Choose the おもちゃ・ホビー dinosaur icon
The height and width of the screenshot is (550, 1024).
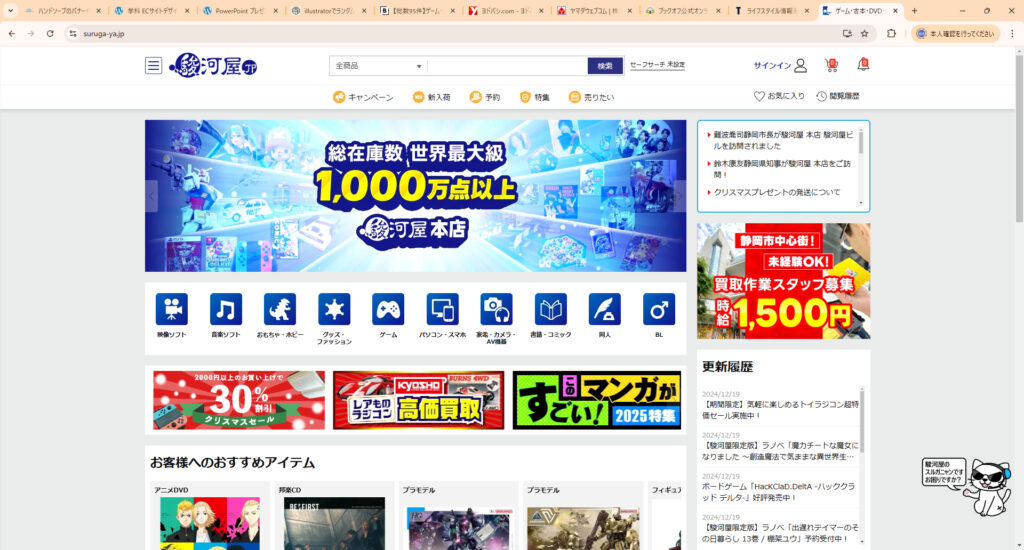280,309
